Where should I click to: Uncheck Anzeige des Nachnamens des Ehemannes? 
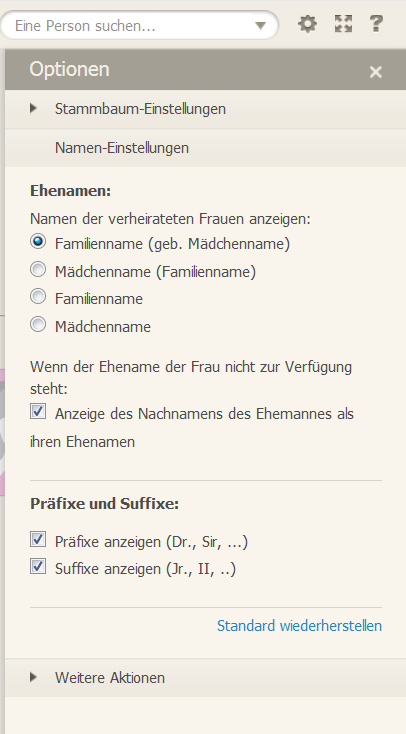pyautogui.click(x=38, y=411)
